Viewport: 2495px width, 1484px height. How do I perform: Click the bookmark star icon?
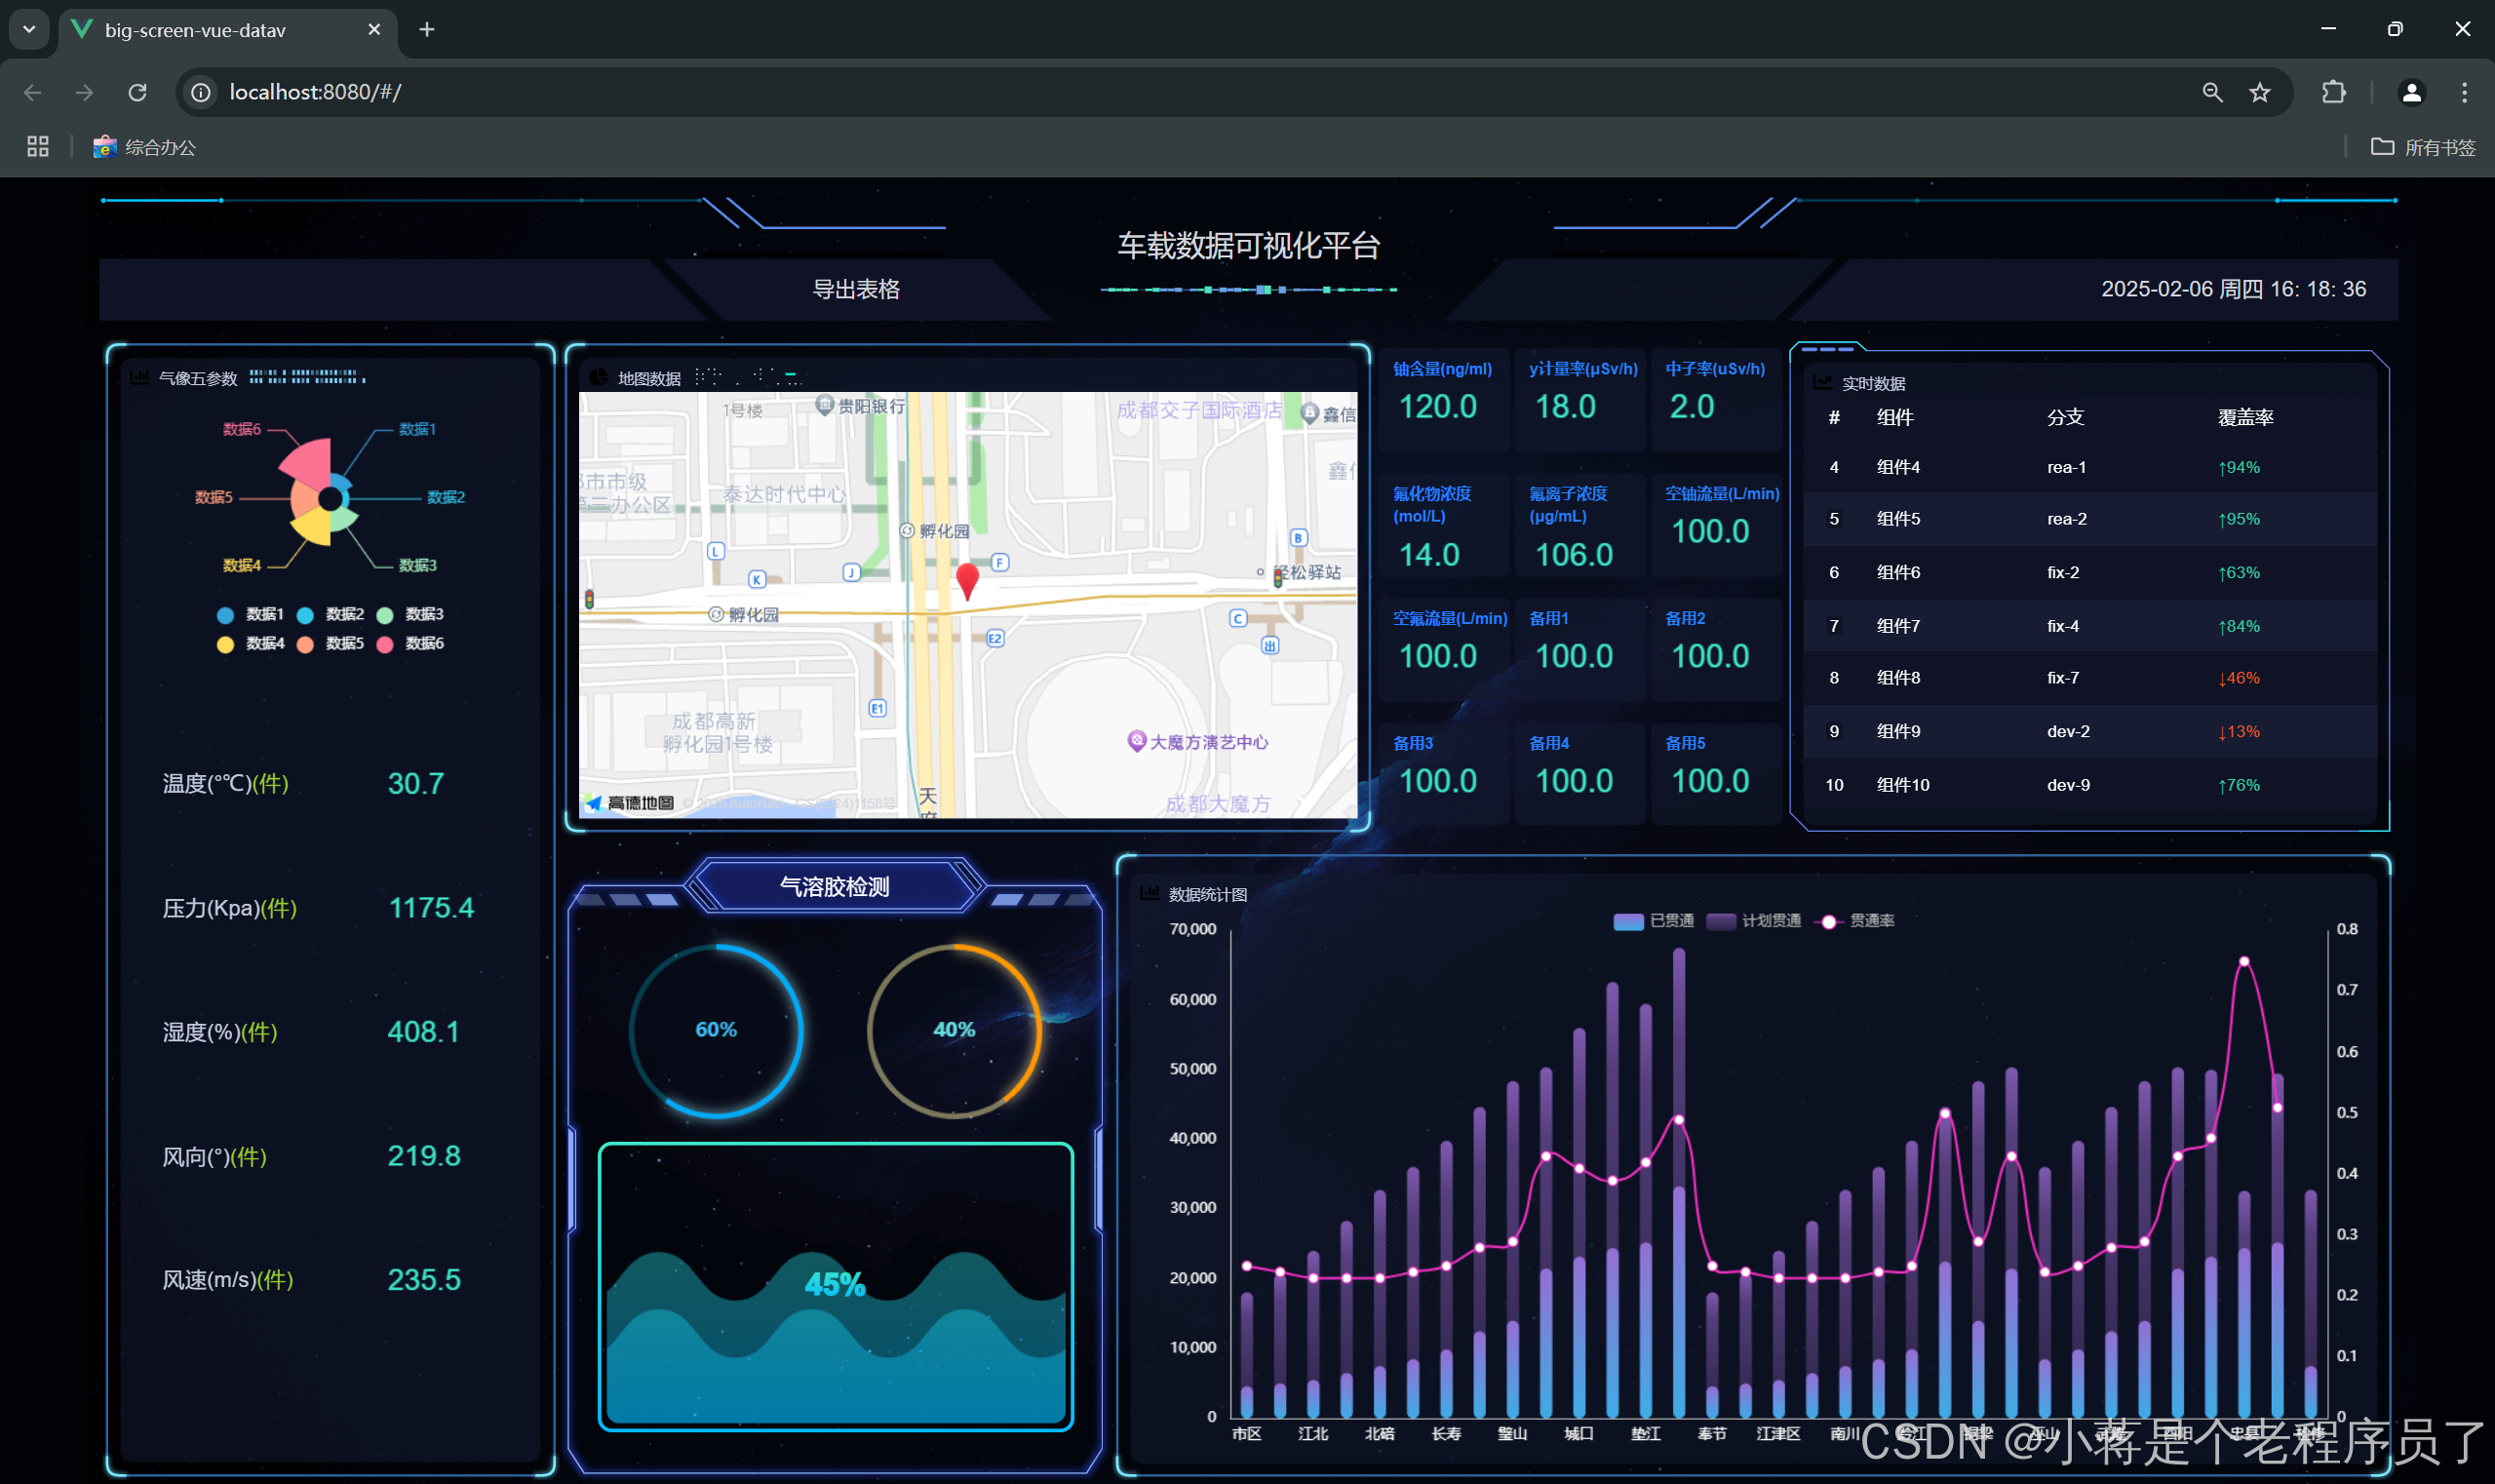2260,92
